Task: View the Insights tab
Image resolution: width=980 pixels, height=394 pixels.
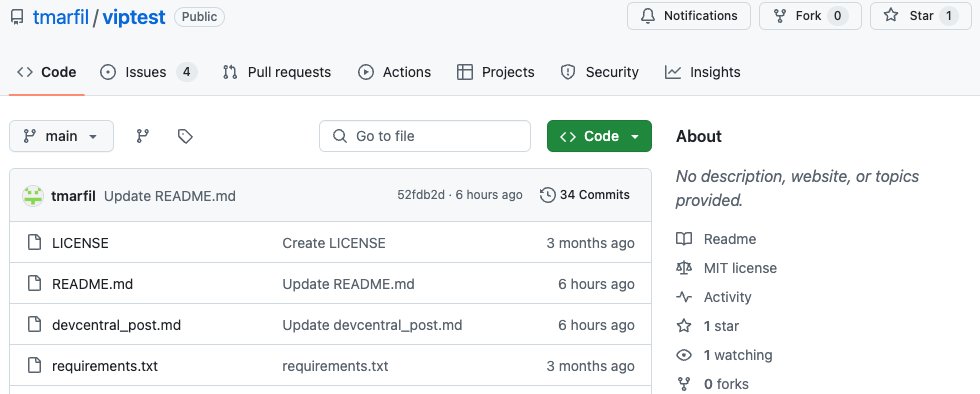Action: 702,72
